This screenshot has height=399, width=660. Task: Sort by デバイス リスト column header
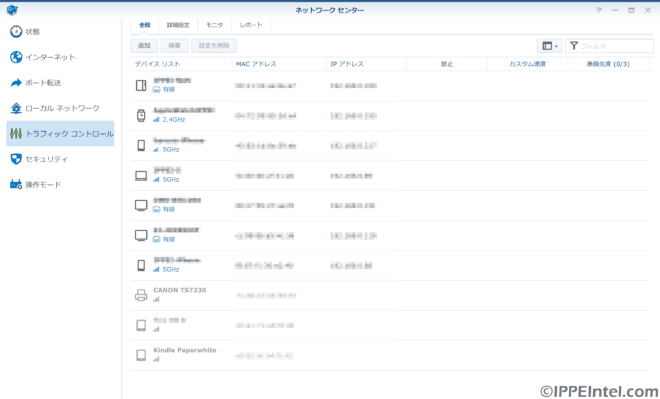click(181, 64)
